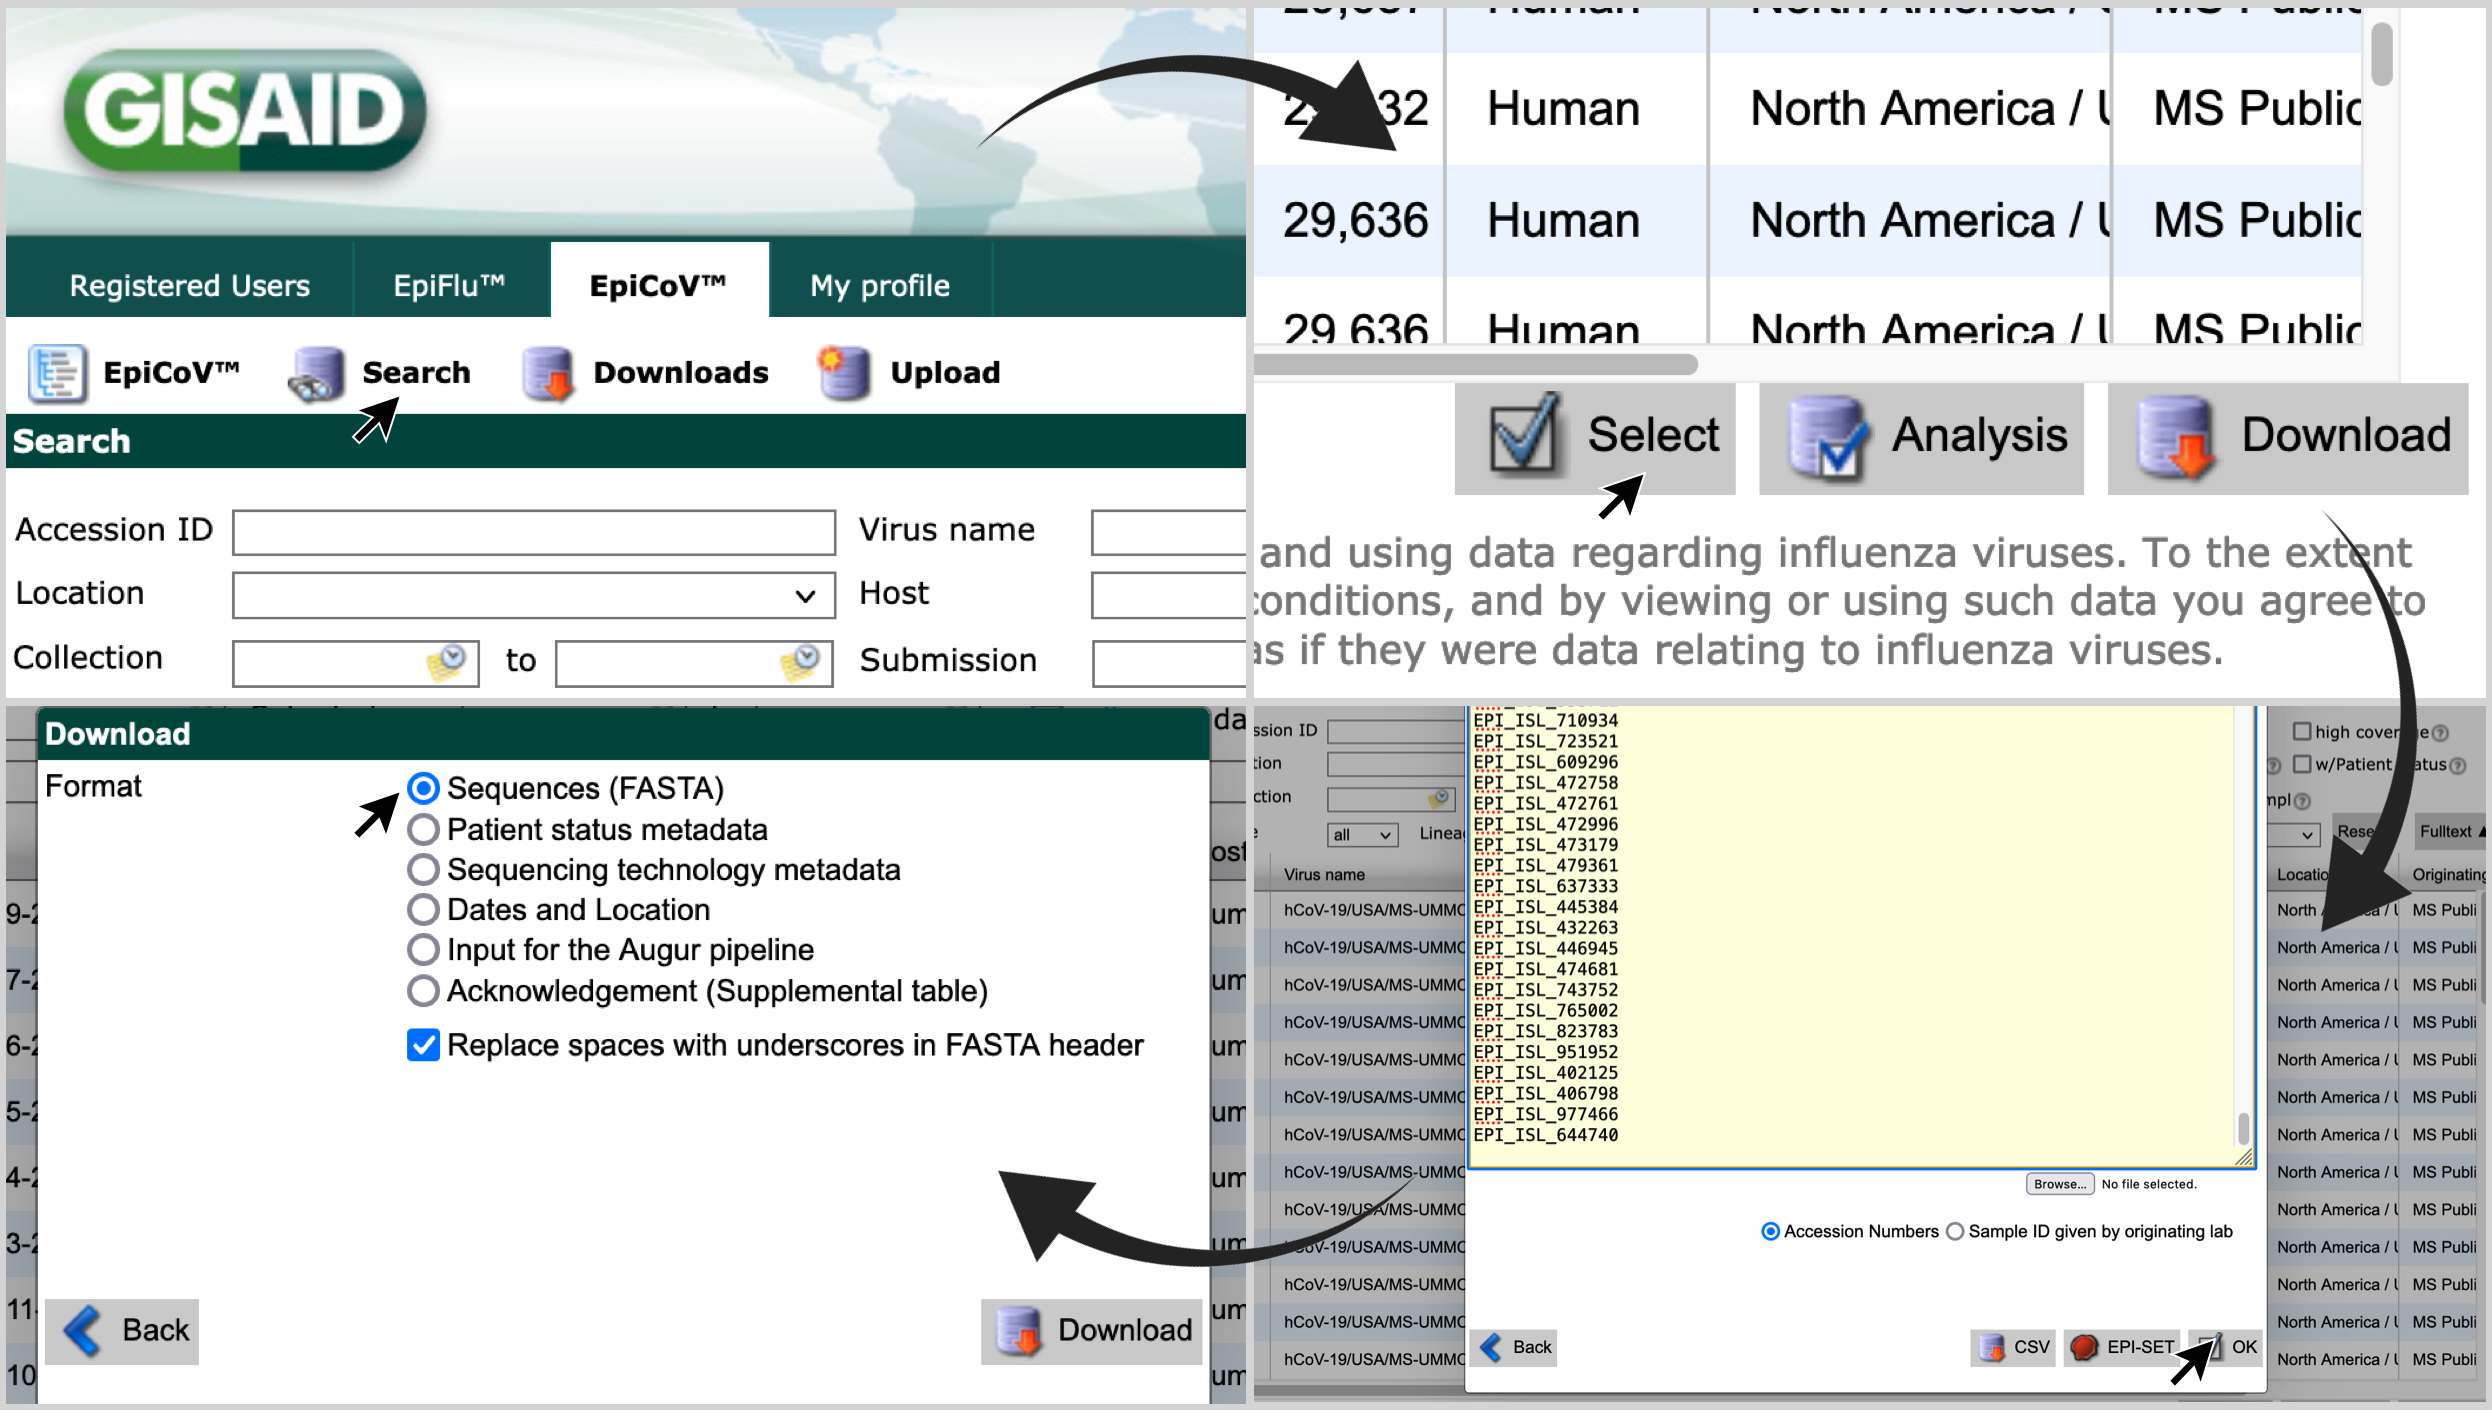Click the accession numbers text area
The width and height of the screenshot is (2492, 1410).
pyautogui.click(x=1861, y=936)
